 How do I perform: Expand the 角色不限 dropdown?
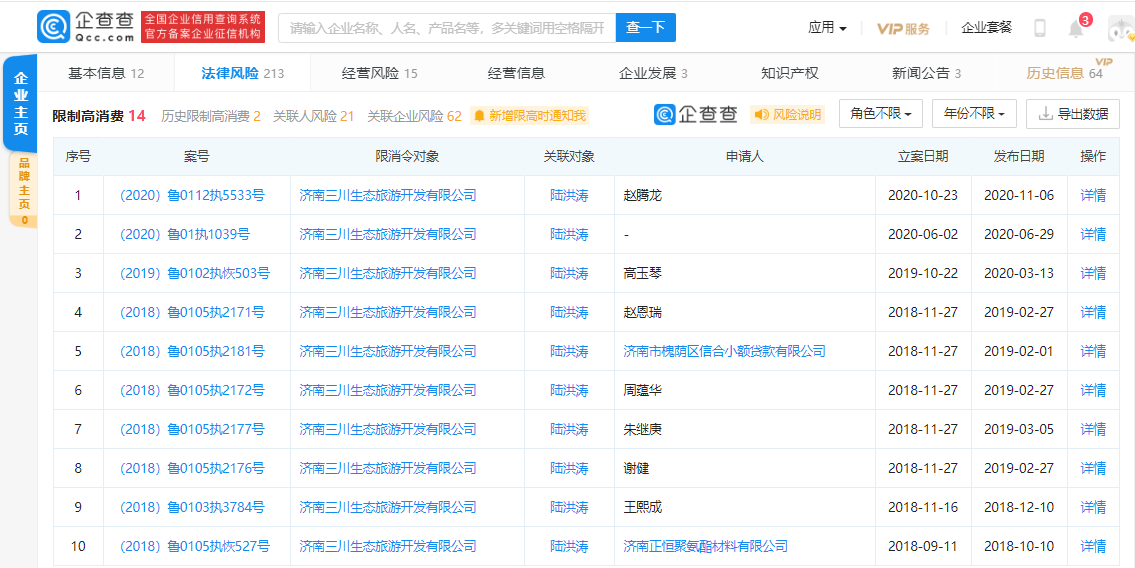click(880, 114)
